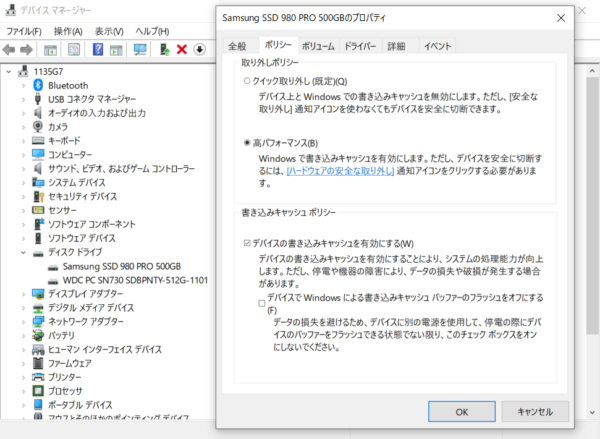Screen dimensions: 600x439
Task: Click the ディスプレイ アダプター icon
Action: tap(38, 294)
